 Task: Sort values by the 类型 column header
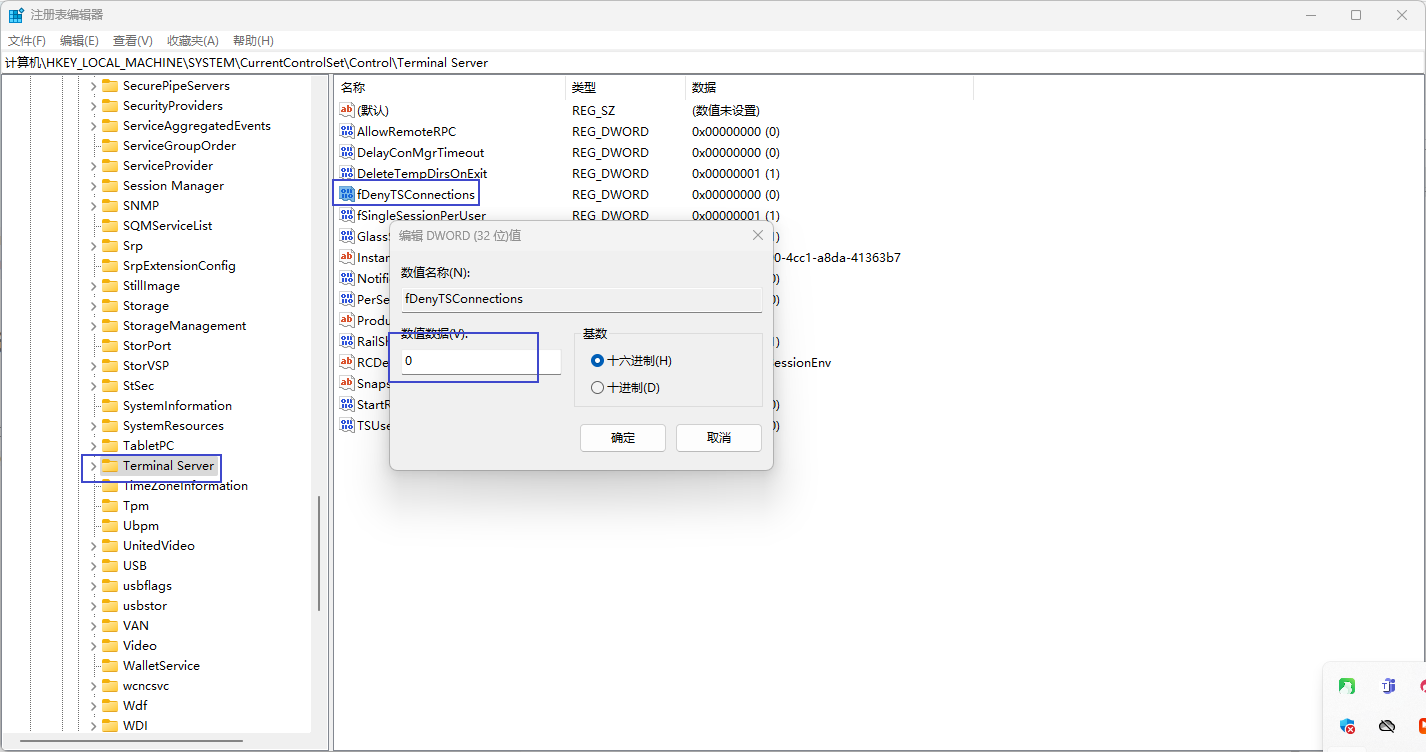[626, 88]
